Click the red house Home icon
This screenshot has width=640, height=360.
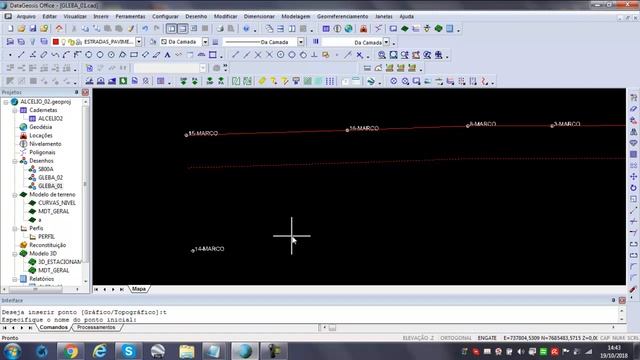tap(59, 29)
